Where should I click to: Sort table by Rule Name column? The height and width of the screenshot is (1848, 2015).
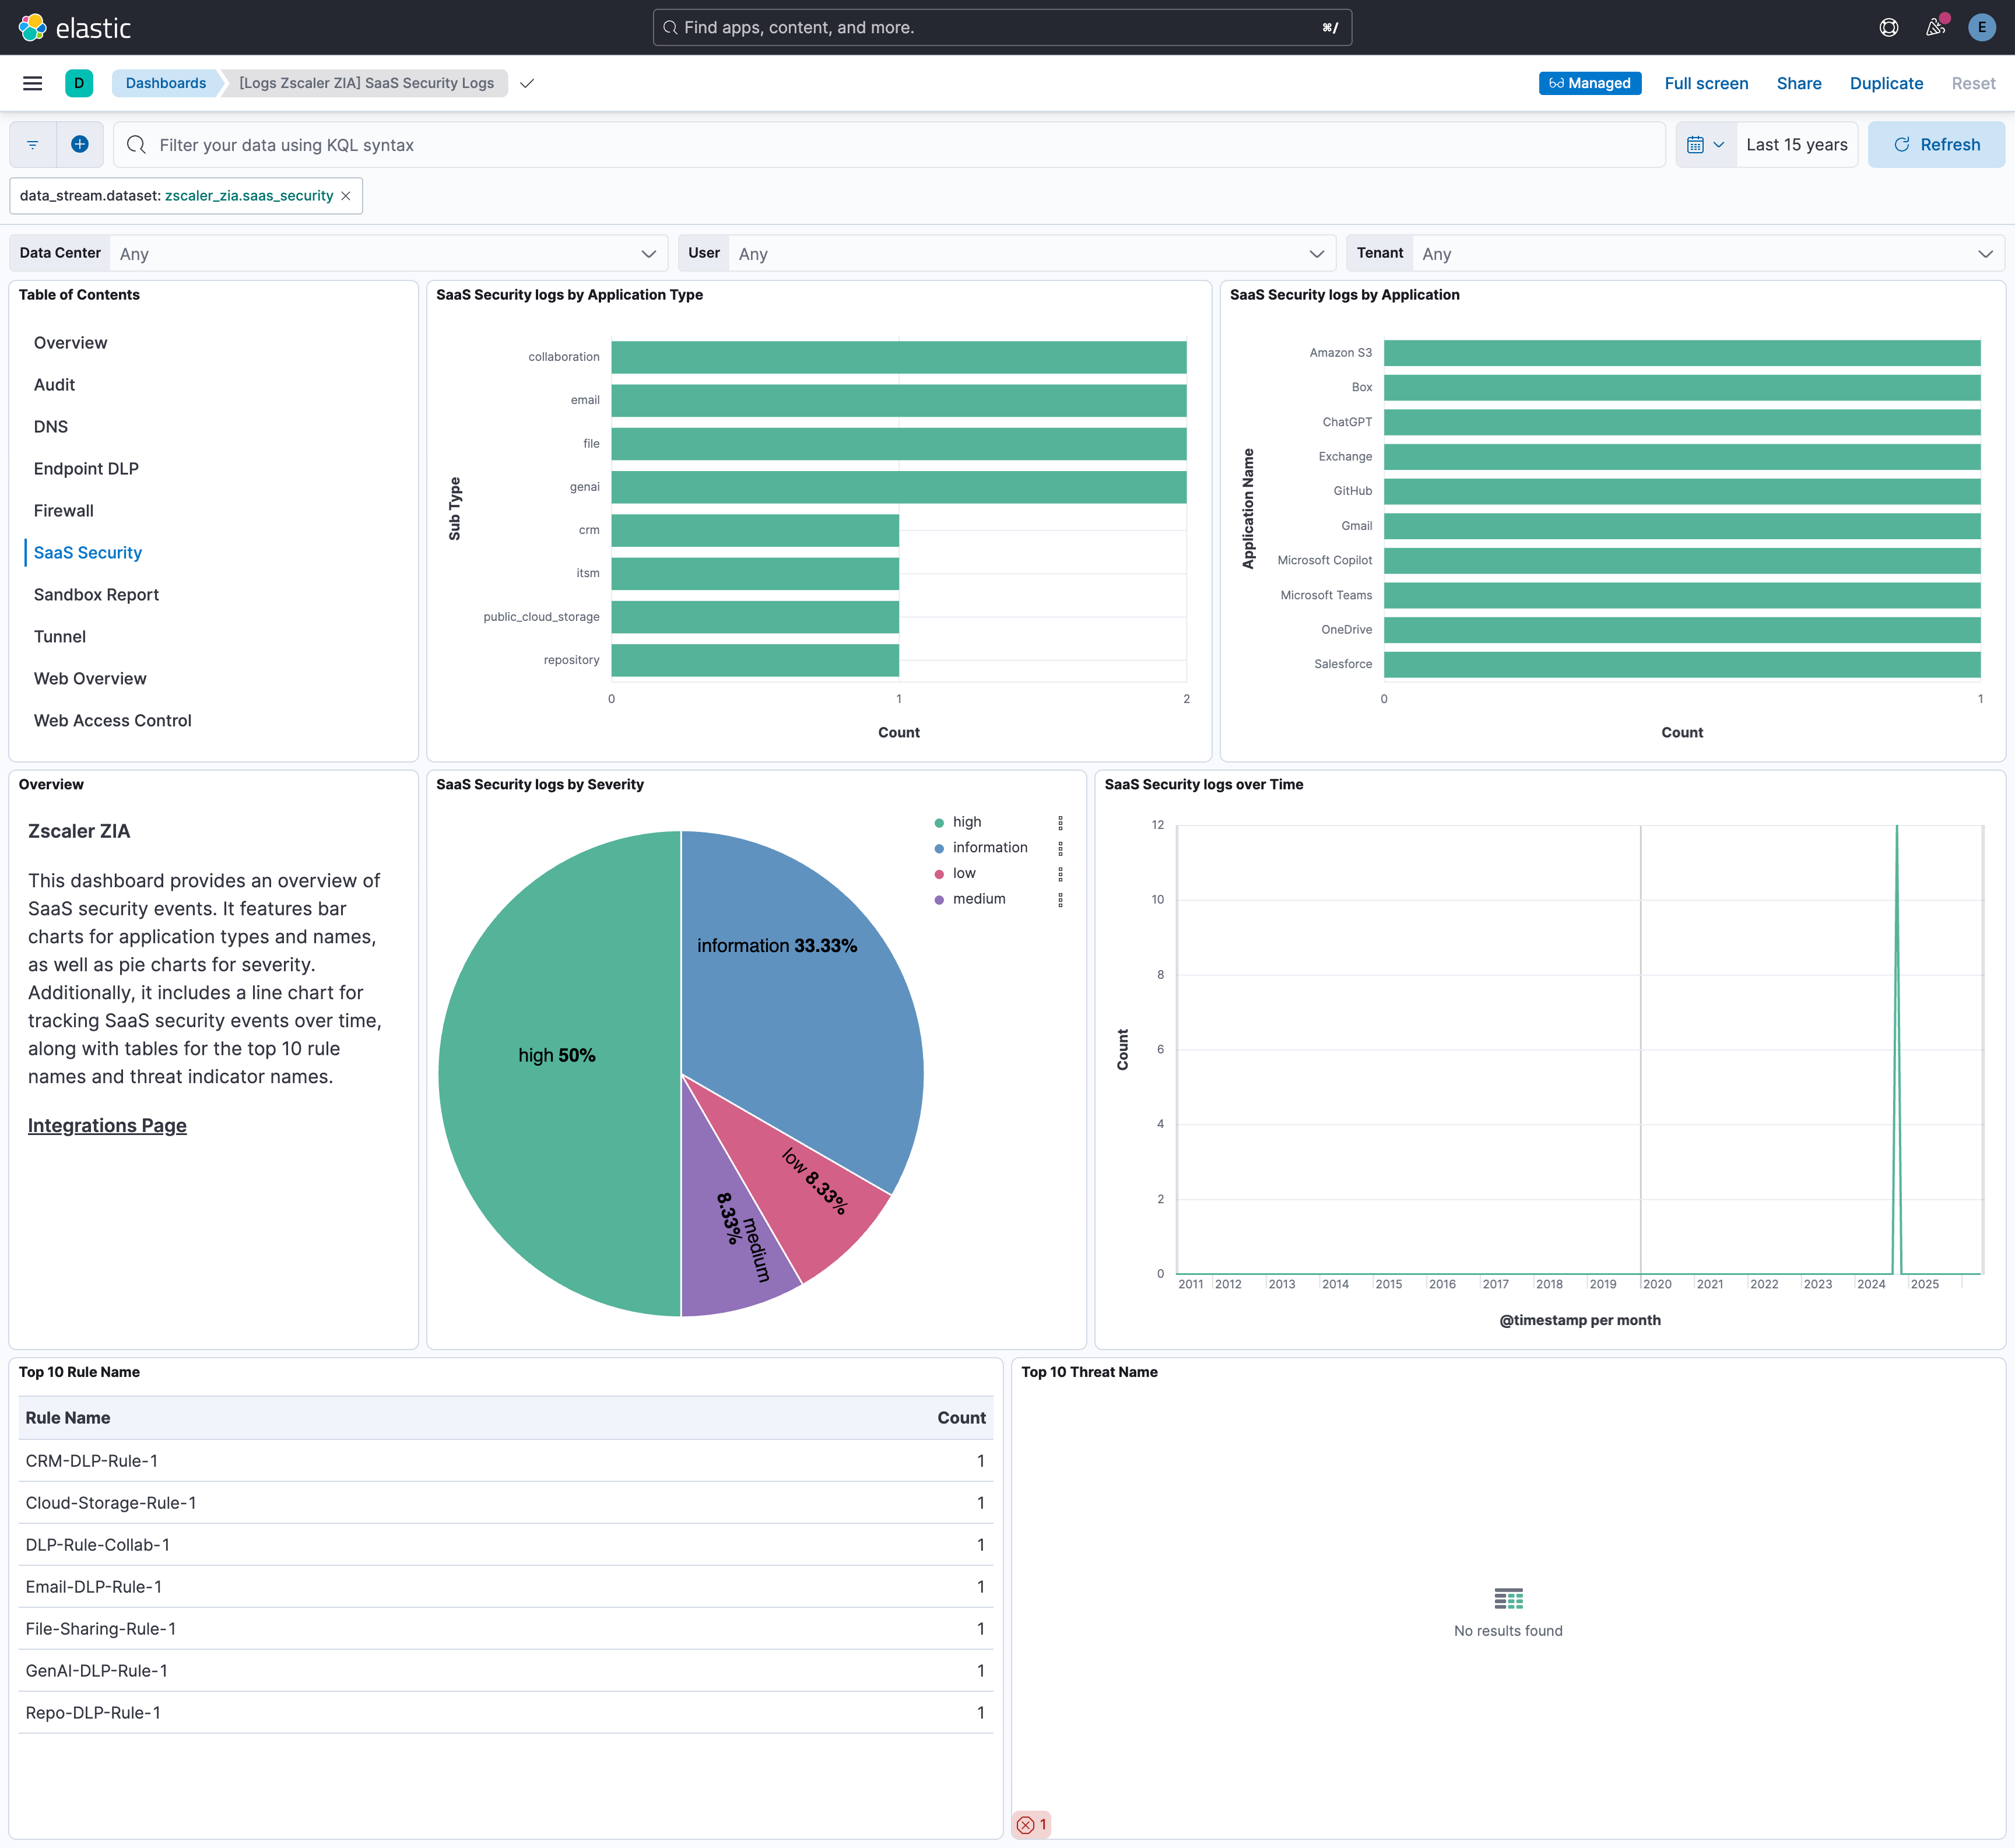tap(68, 1418)
